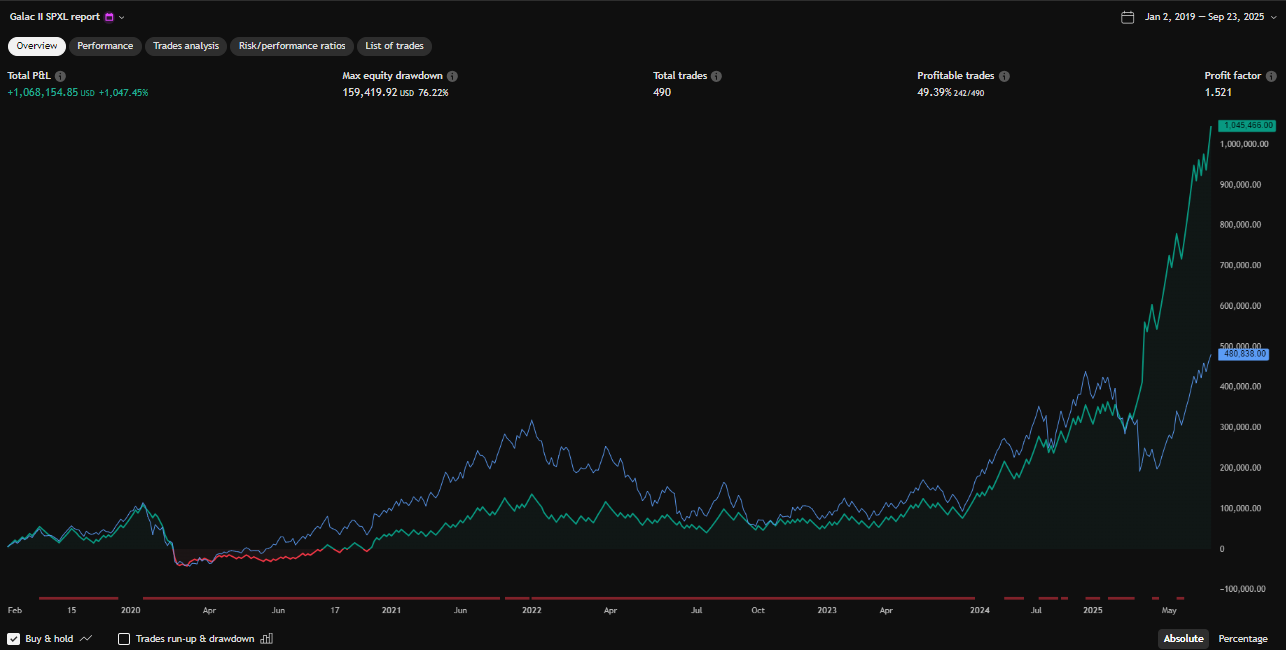Open the date range dropdown arrow

coord(1273,17)
